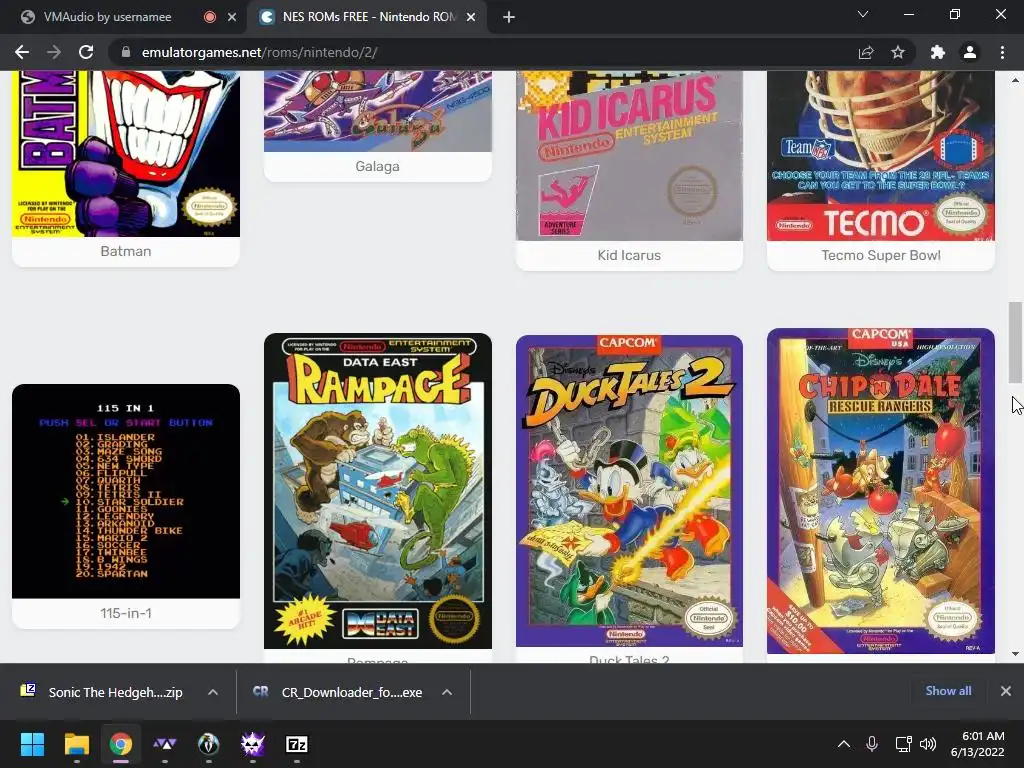
Task: Select the NES ROMs FREE tab
Action: (369, 17)
